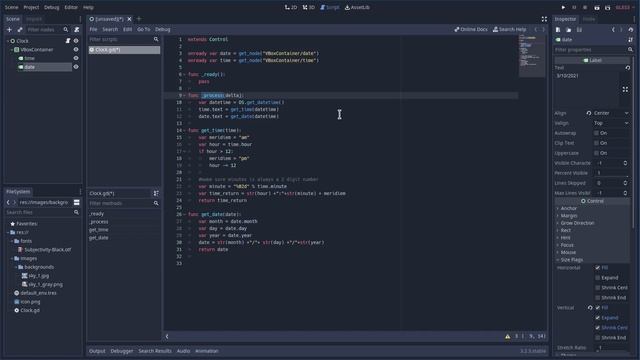Viewport: 640px width, 360px height.
Task: Play the project
Action: pyautogui.click(x=563, y=7)
